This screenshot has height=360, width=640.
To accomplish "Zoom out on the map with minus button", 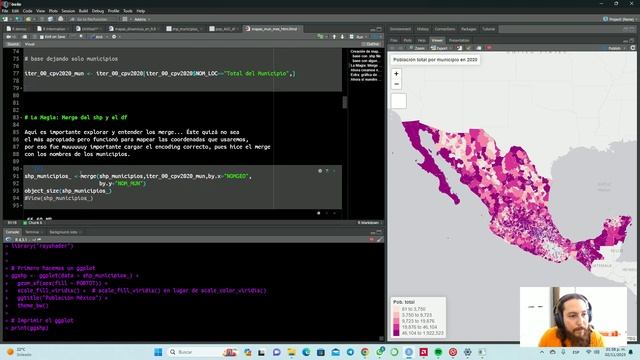I will pyautogui.click(x=396, y=84).
